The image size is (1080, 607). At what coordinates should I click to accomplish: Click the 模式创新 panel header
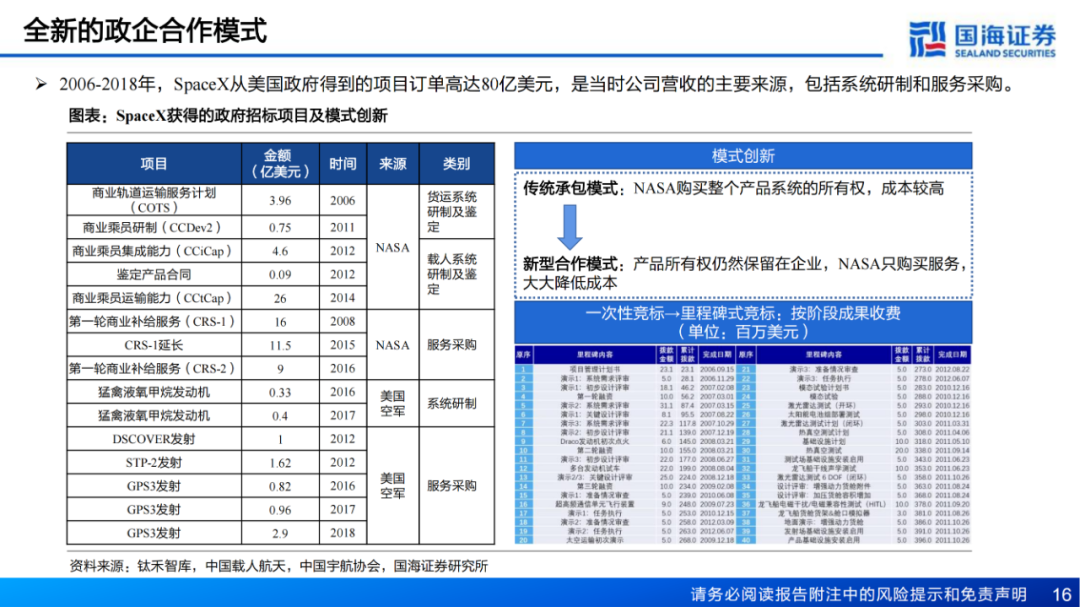pyautogui.click(x=743, y=156)
